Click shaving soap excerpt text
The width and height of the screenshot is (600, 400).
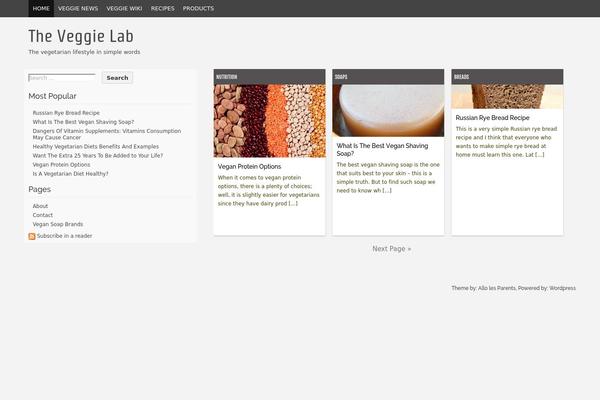tap(388, 178)
